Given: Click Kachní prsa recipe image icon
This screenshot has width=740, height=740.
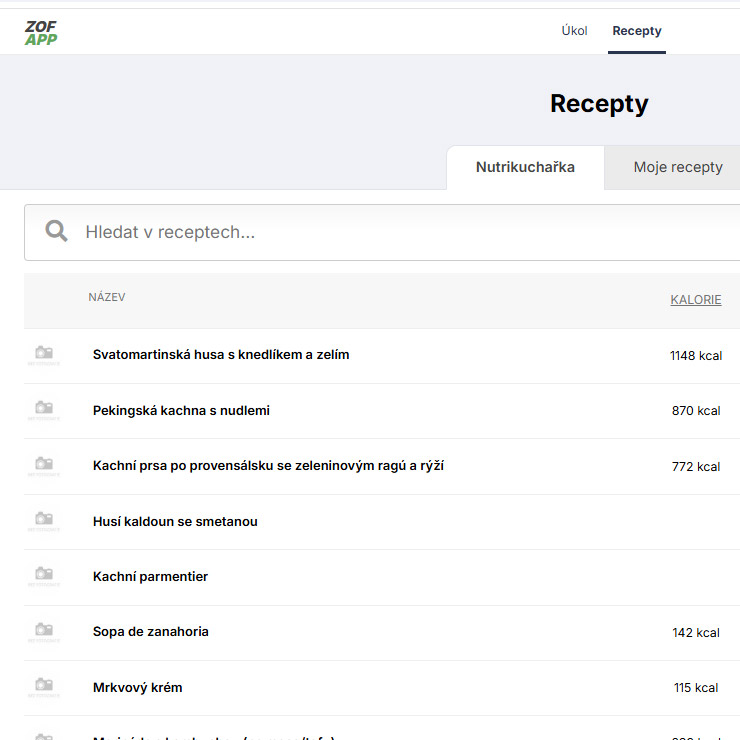Looking at the screenshot, I should click(44, 466).
